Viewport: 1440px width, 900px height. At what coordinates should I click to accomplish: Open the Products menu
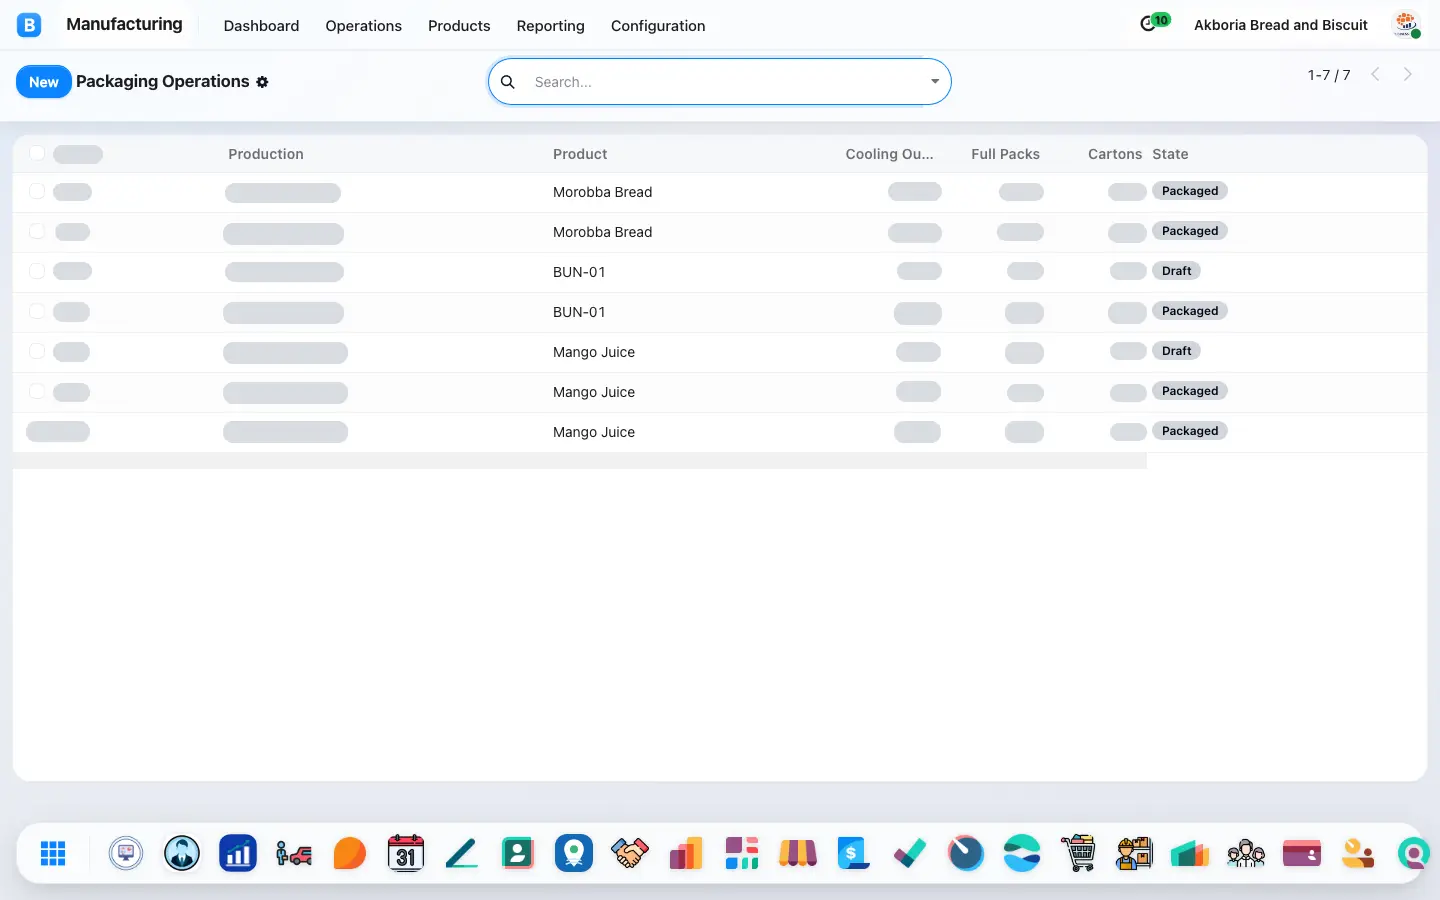(459, 26)
